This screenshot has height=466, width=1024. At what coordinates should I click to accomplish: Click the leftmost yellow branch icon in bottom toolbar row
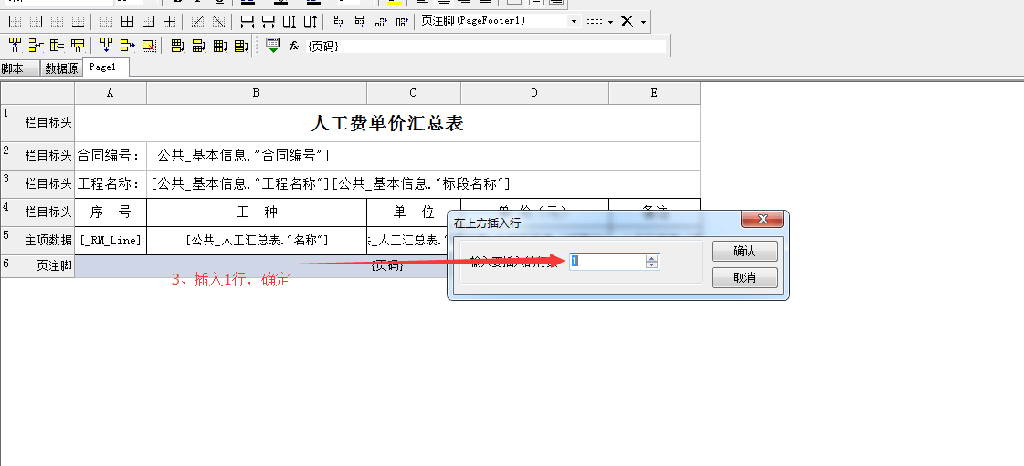[14, 45]
